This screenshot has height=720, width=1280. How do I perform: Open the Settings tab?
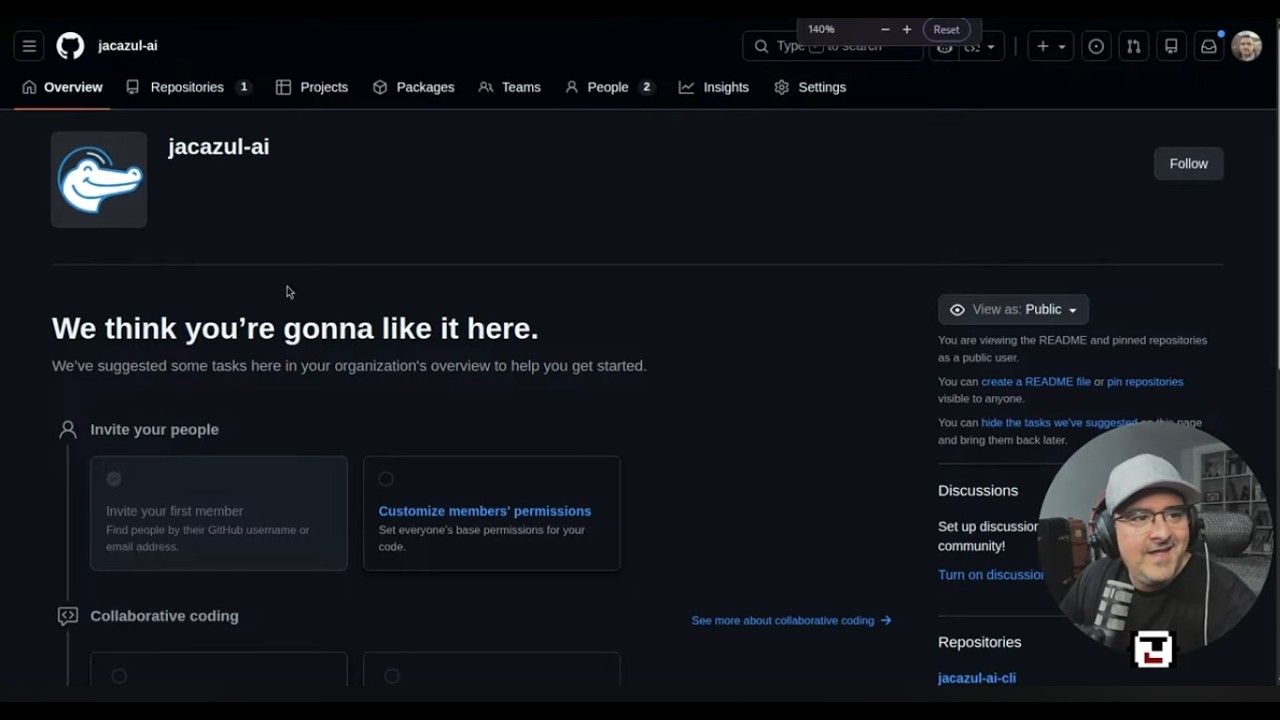pos(810,87)
